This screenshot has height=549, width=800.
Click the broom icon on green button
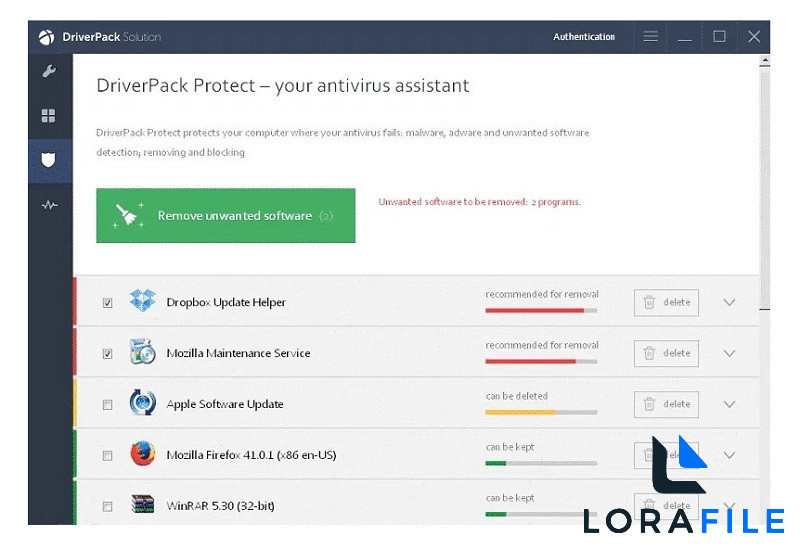(x=128, y=215)
